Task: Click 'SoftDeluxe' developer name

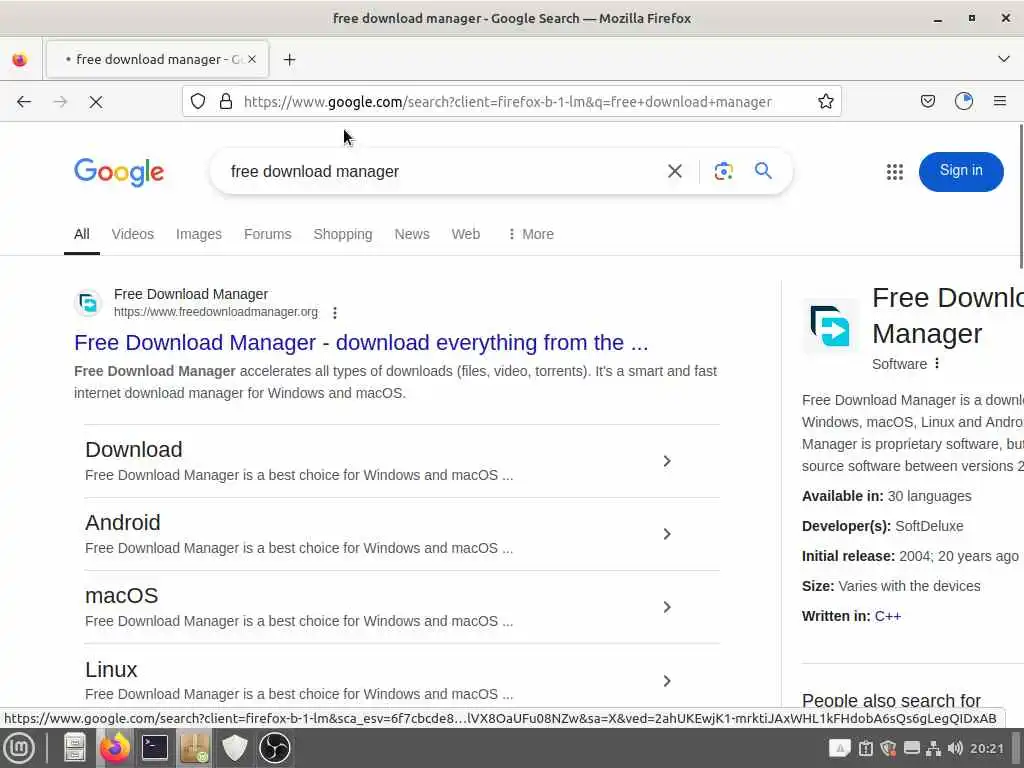Action: coord(929,526)
